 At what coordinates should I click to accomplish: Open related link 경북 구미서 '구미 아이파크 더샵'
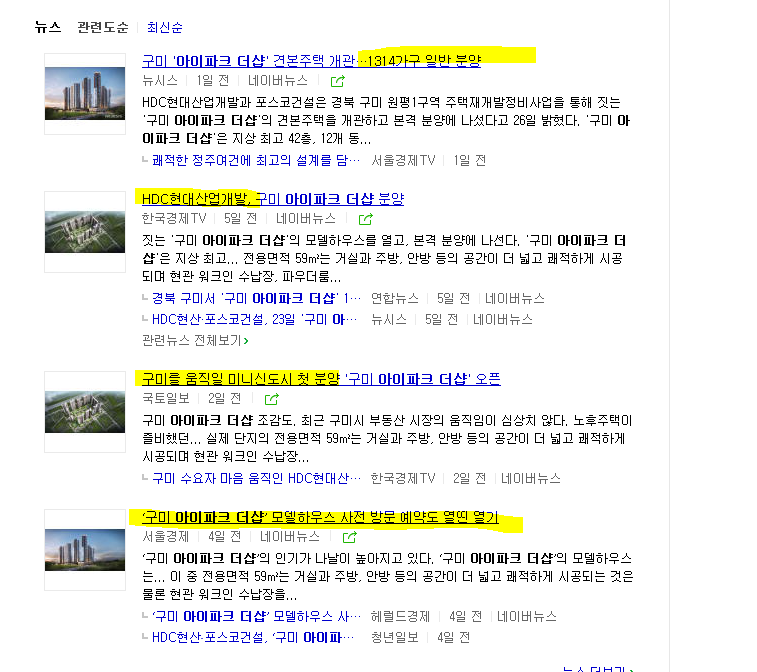tap(256, 298)
